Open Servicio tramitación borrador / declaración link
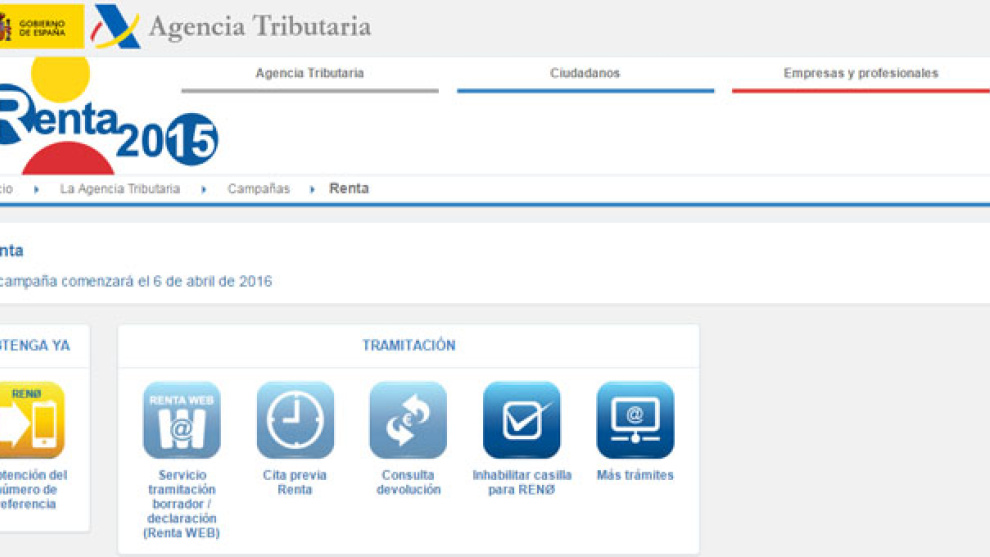 181,504
